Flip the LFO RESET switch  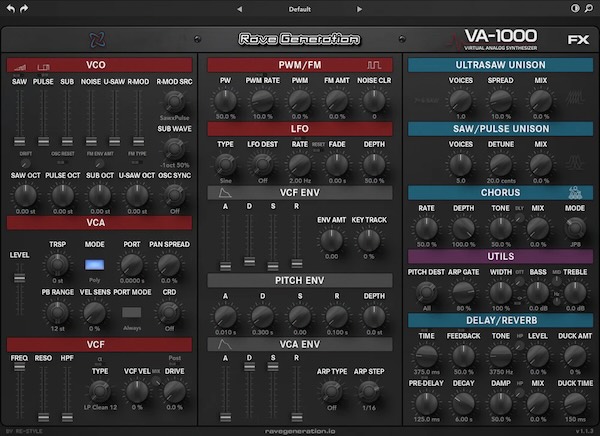[318, 150]
